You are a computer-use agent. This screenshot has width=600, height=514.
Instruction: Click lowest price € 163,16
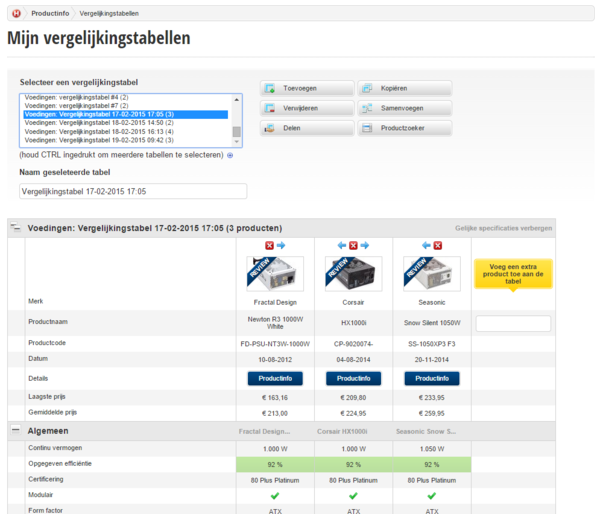275,398
